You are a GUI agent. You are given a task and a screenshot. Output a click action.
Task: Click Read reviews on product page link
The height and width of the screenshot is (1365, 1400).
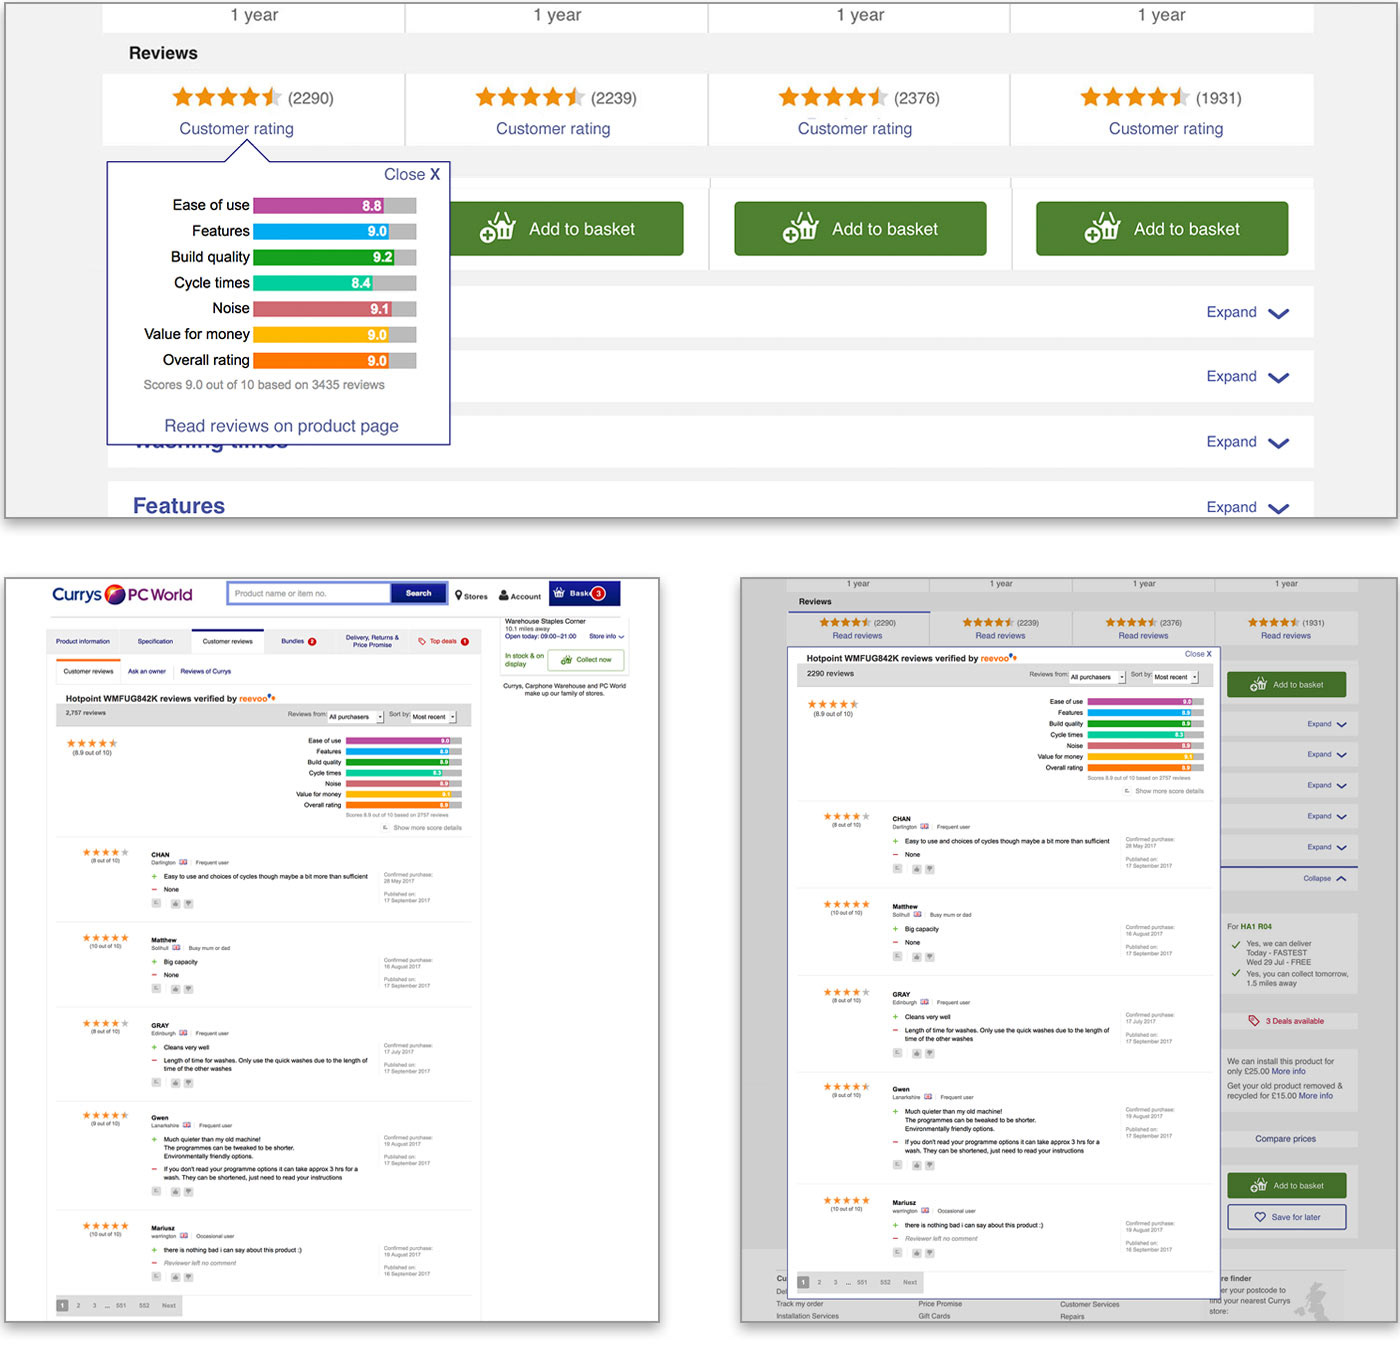pos(281,426)
